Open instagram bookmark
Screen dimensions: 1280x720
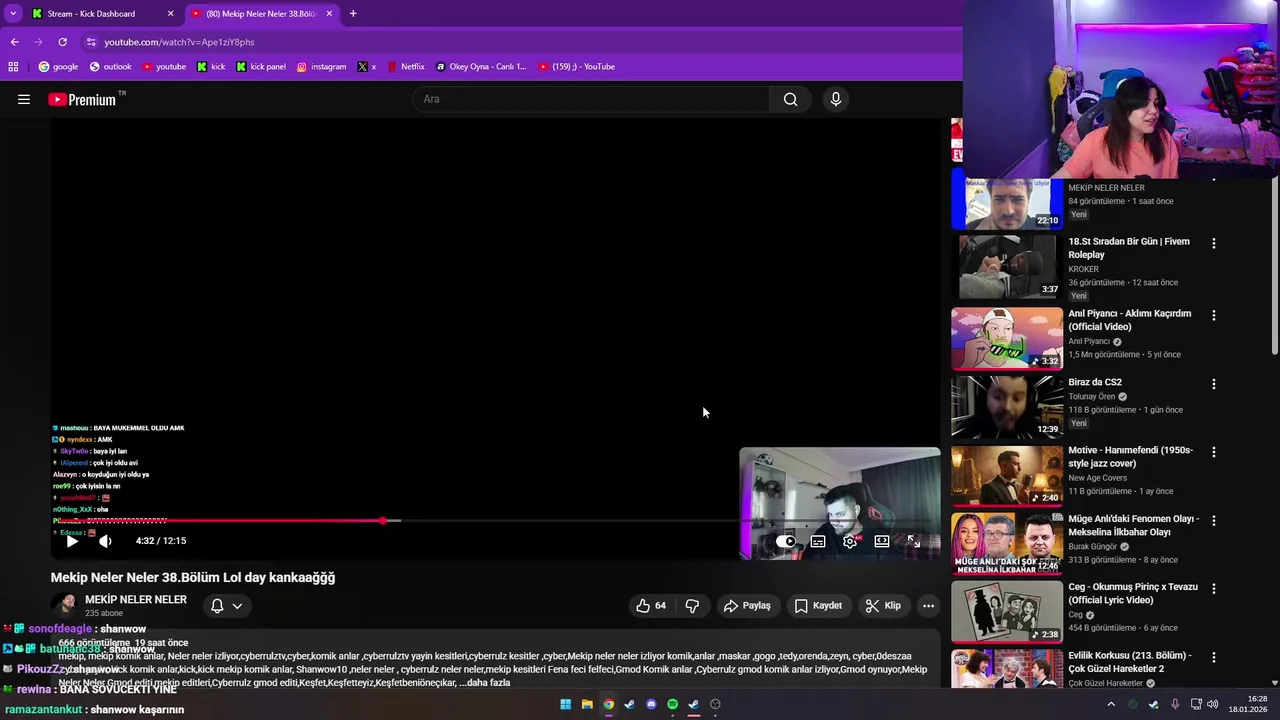click(x=321, y=67)
